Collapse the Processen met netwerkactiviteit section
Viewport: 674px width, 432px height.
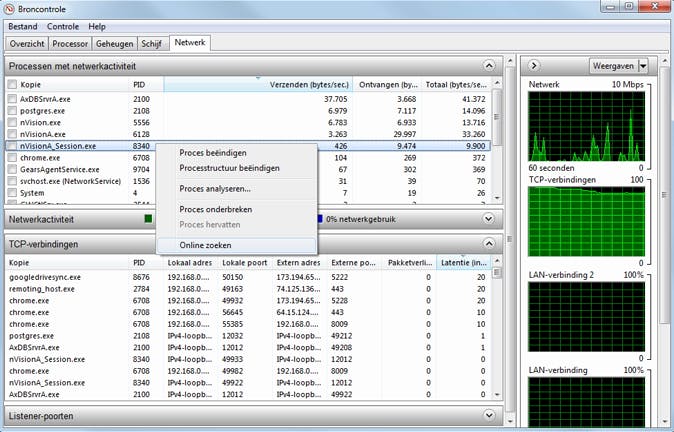click(488, 65)
